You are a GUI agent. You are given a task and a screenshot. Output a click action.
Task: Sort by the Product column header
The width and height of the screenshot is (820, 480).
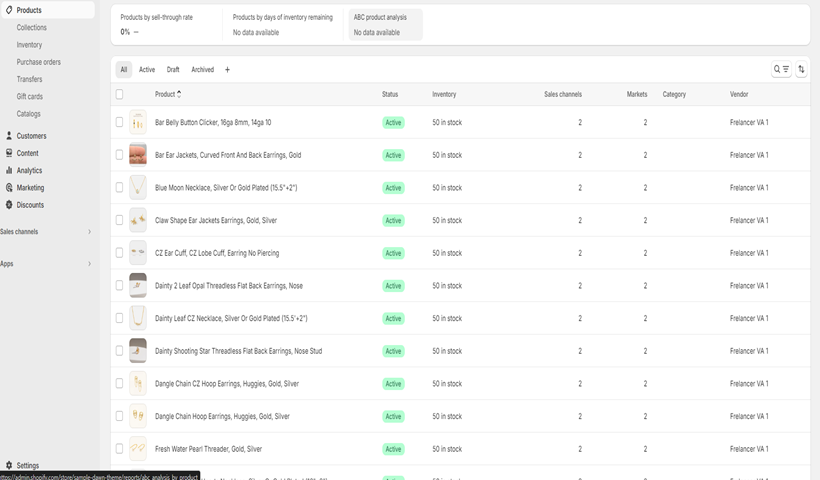click(x=167, y=94)
